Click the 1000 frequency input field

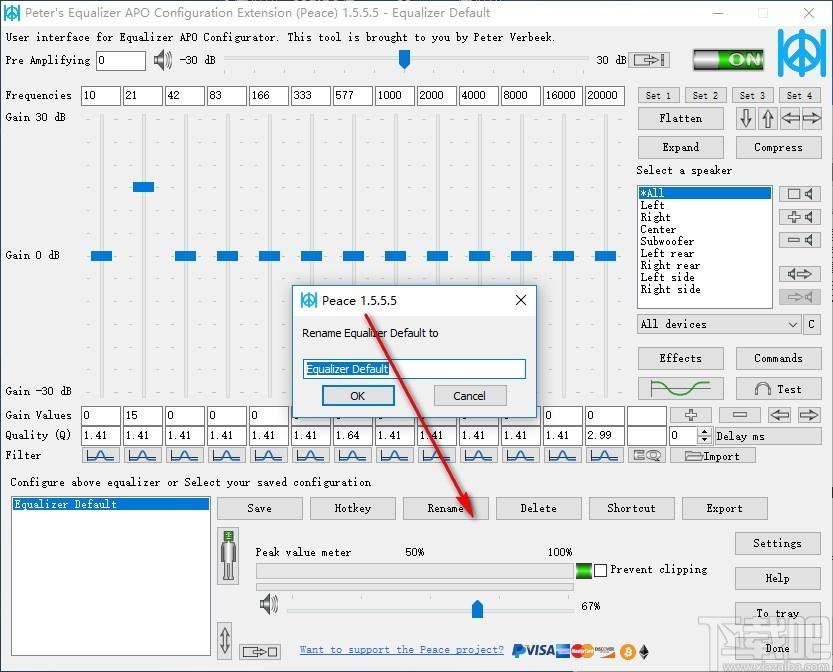click(x=395, y=96)
